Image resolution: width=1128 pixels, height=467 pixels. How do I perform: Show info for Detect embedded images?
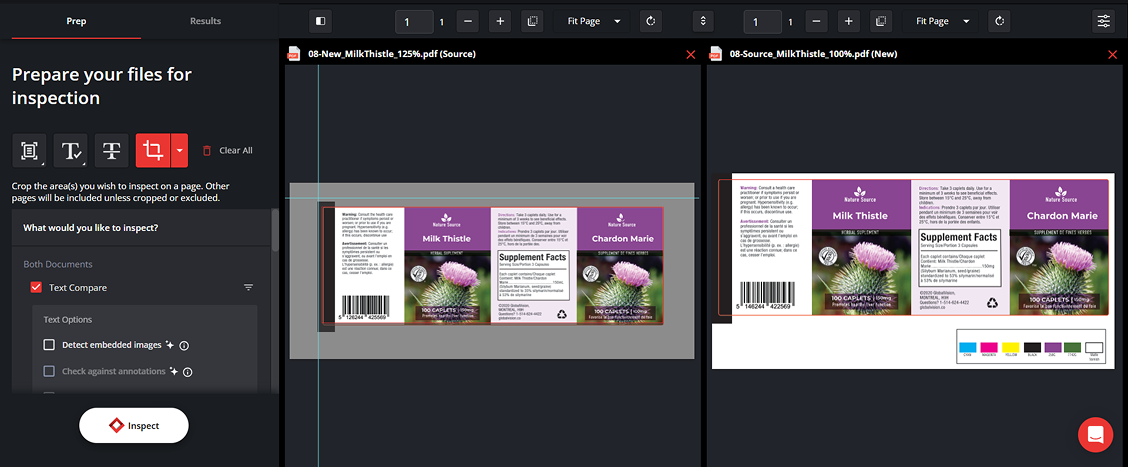click(184, 345)
